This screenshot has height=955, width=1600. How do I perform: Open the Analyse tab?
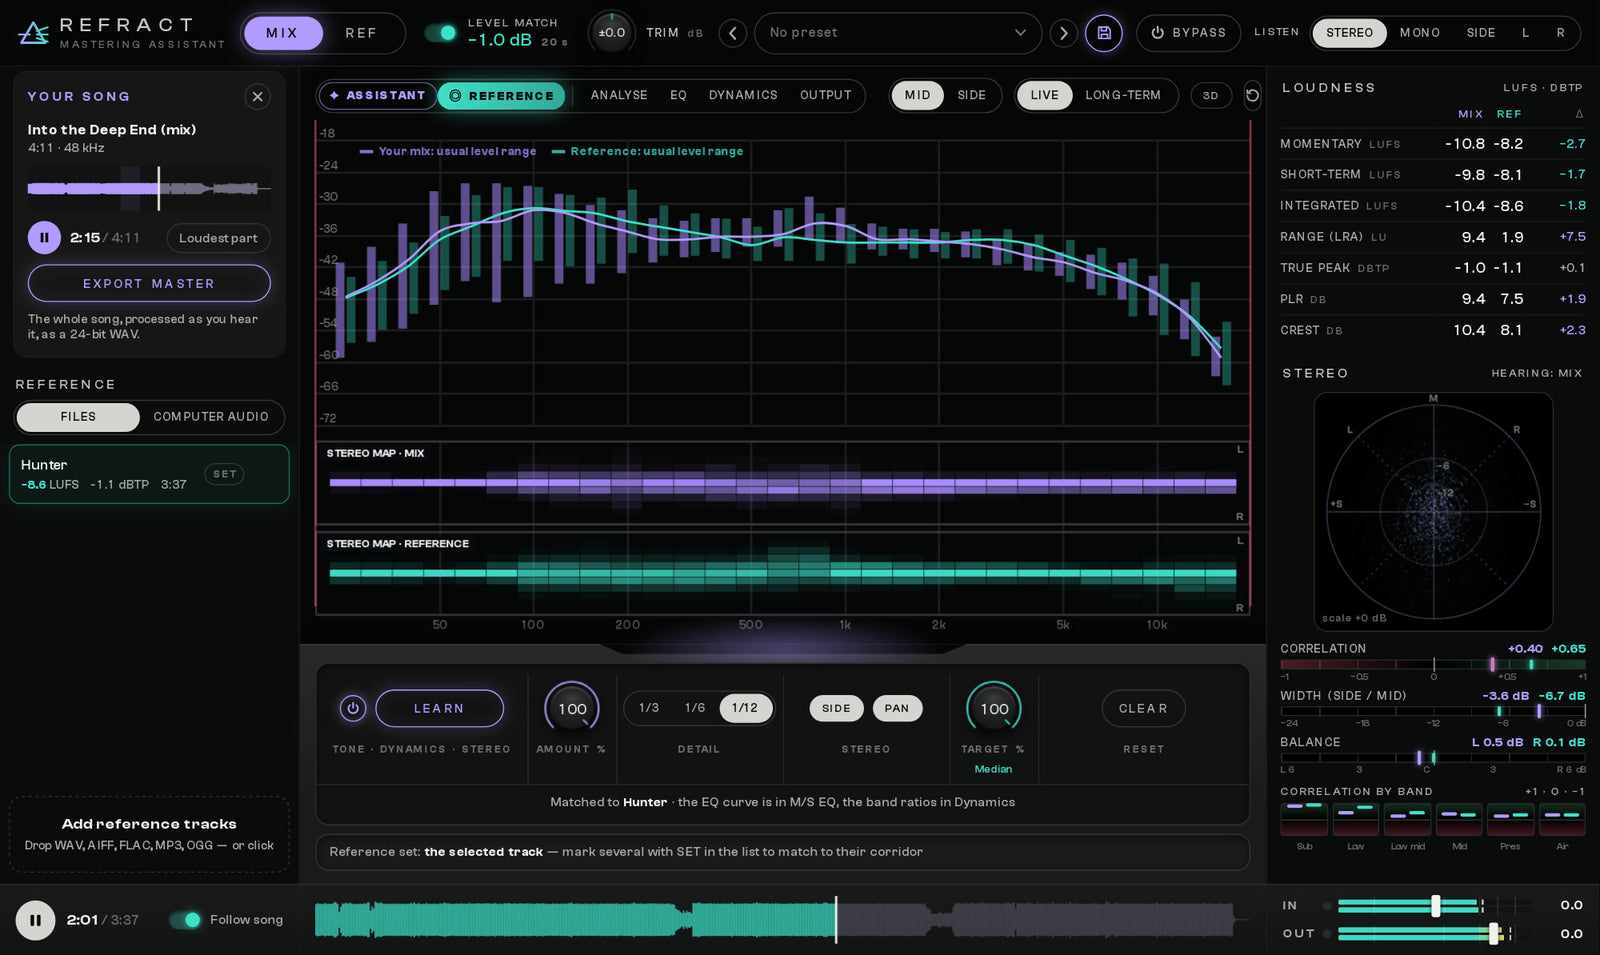(x=619, y=96)
